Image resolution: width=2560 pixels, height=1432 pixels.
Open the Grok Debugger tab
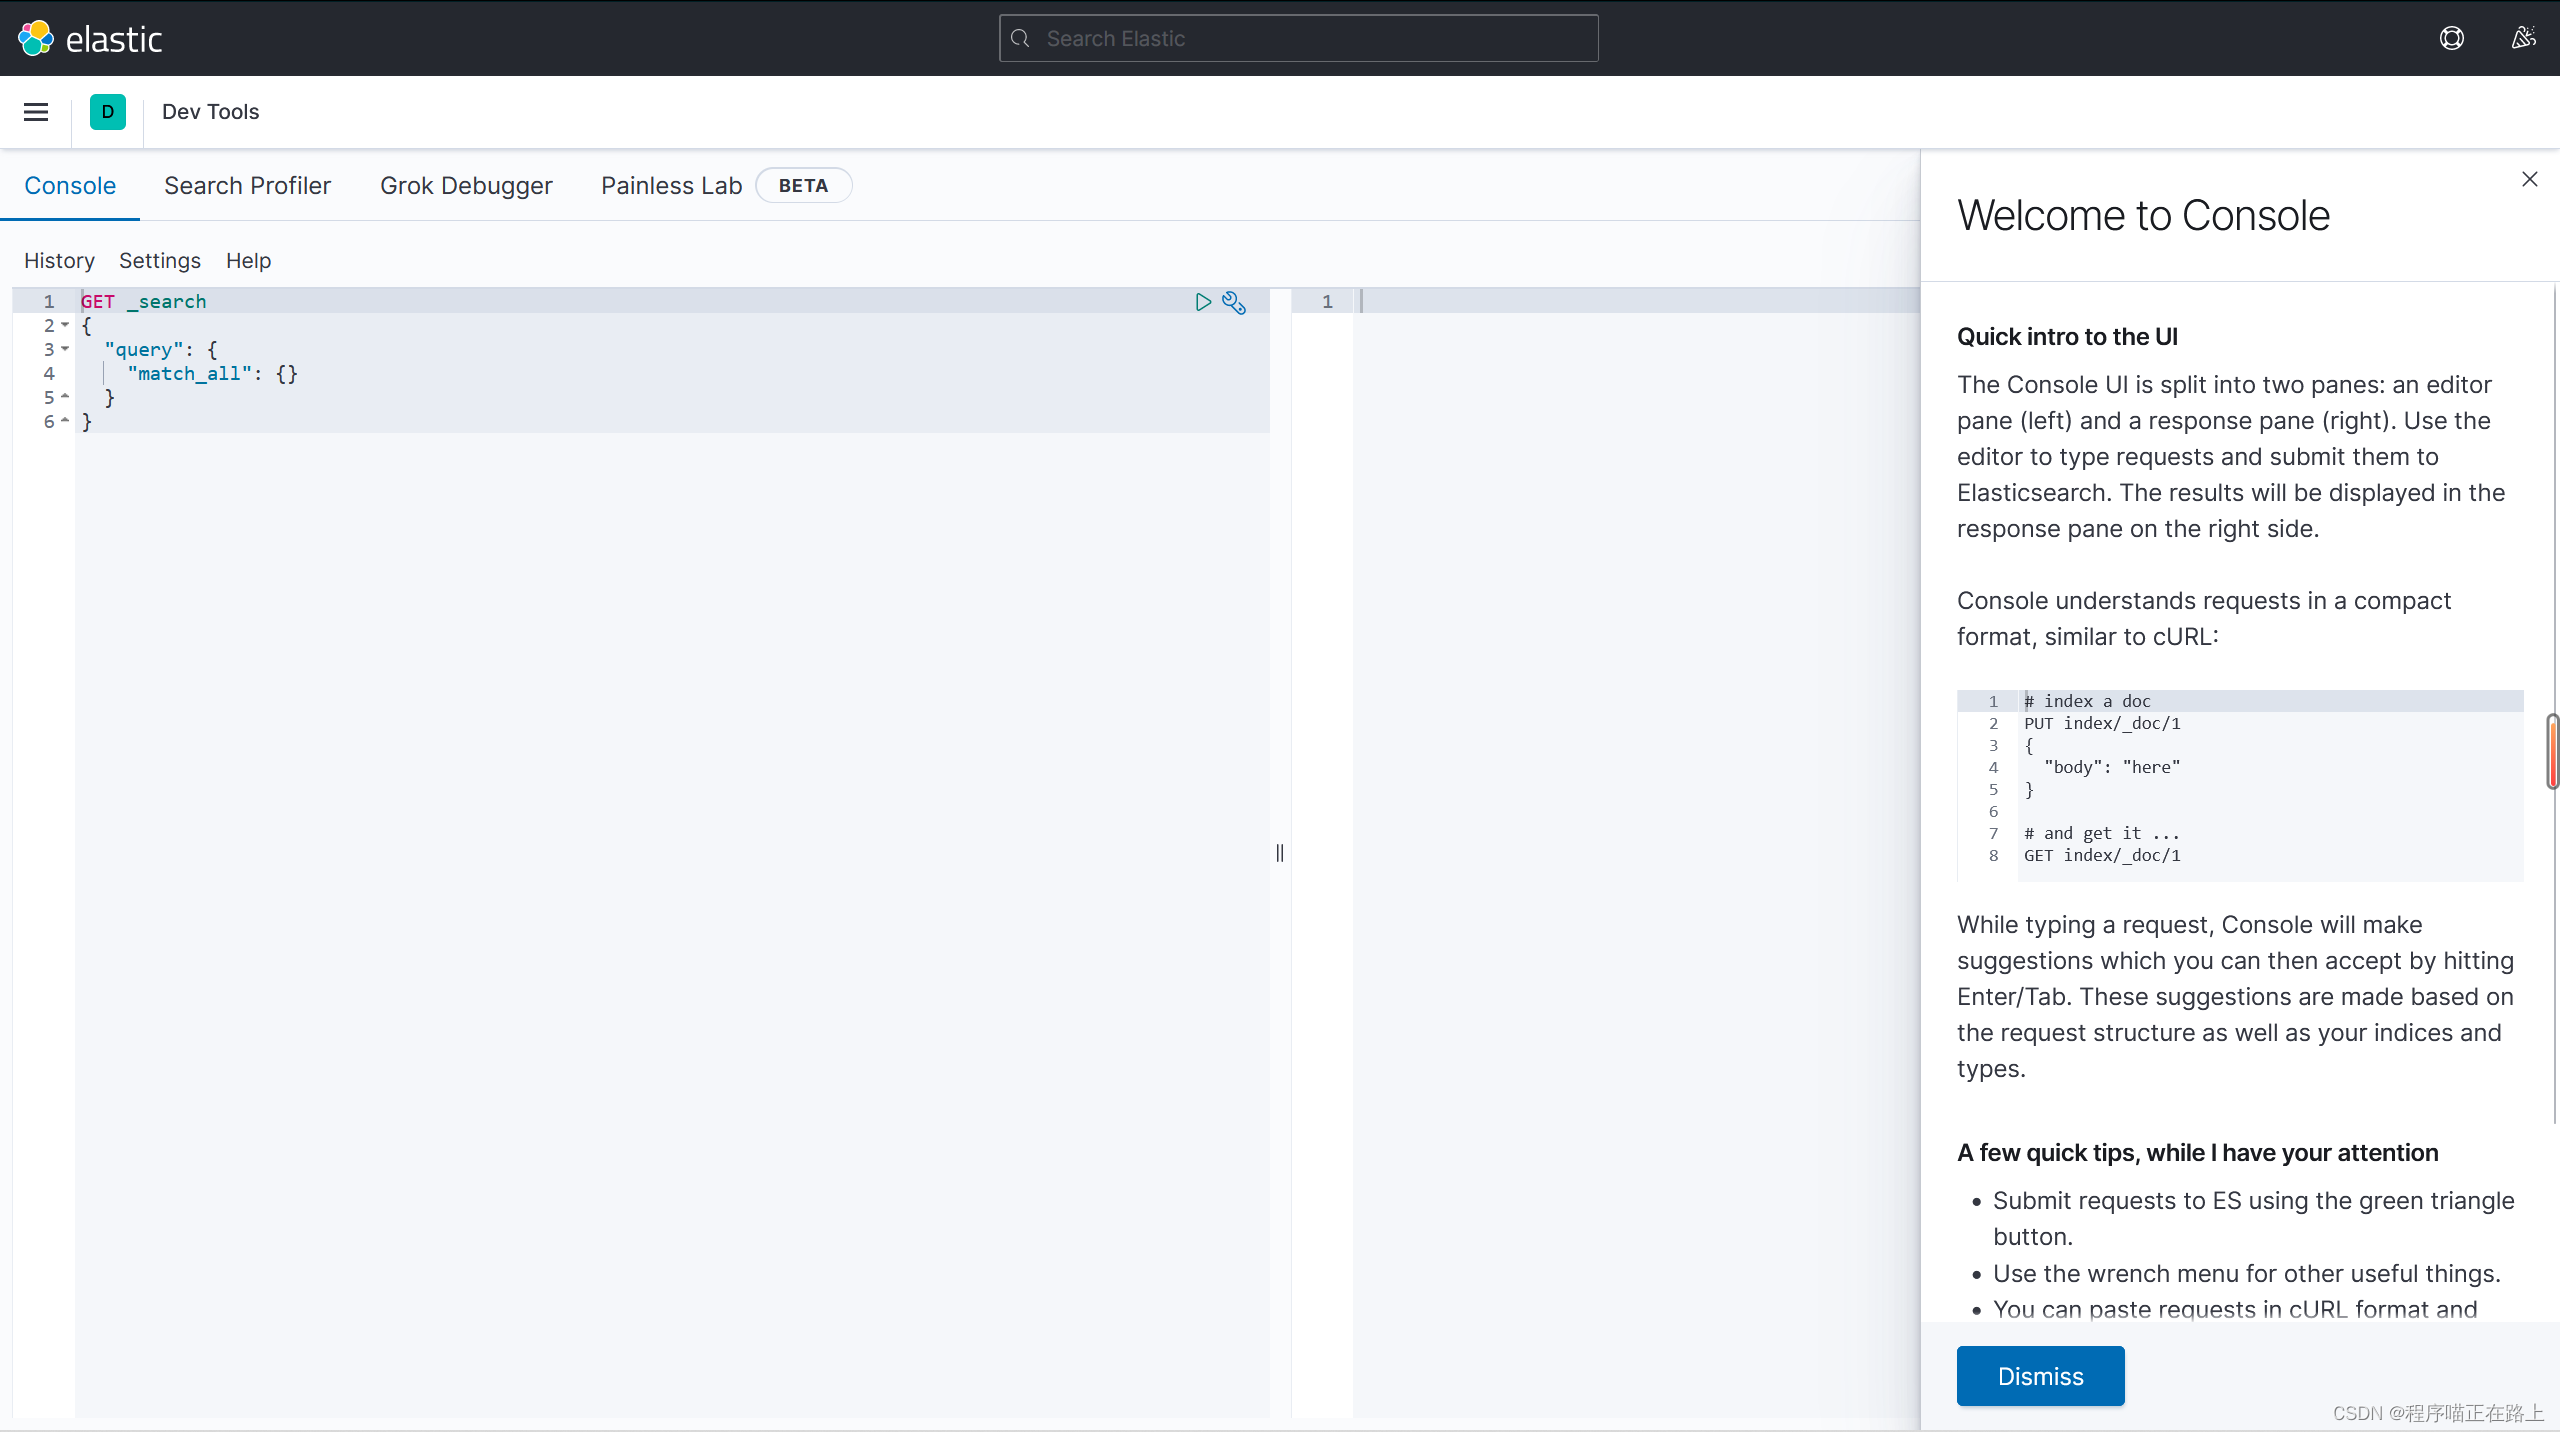pyautogui.click(x=466, y=186)
